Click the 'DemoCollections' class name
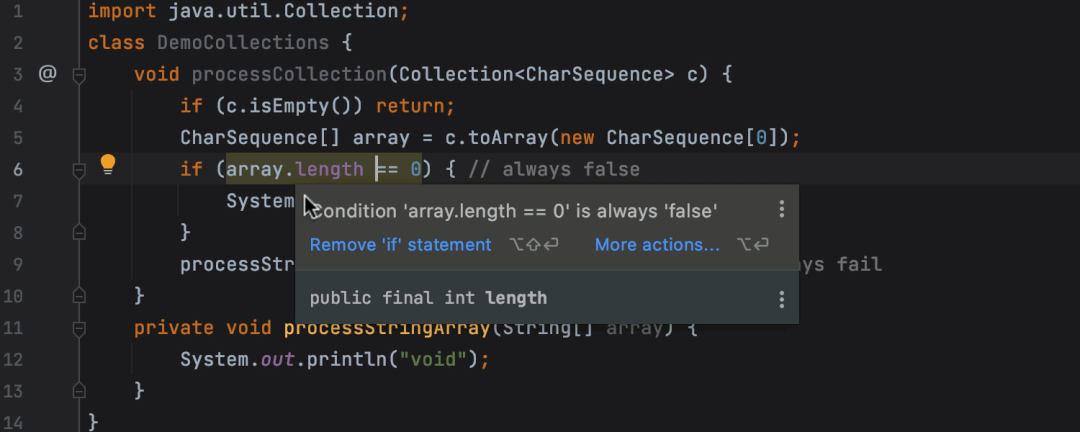Viewport: 1080px width, 432px height. (x=243, y=43)
